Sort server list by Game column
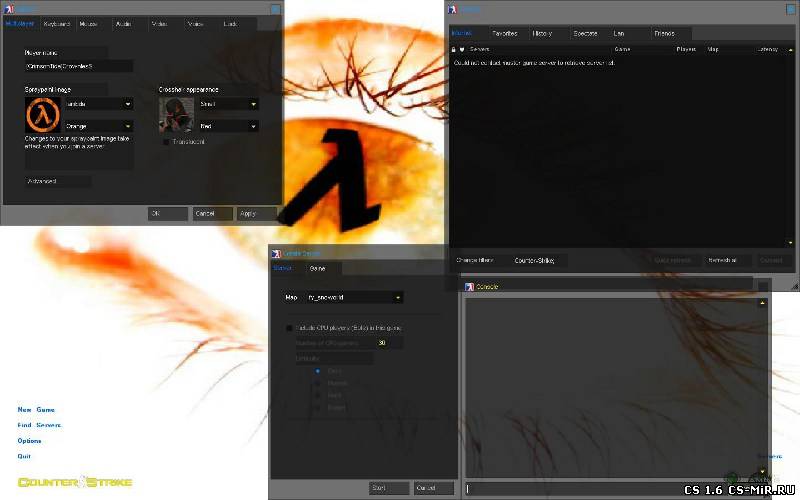Image resolution: width=800 pixels, height=500 pixels. point(643,49)
